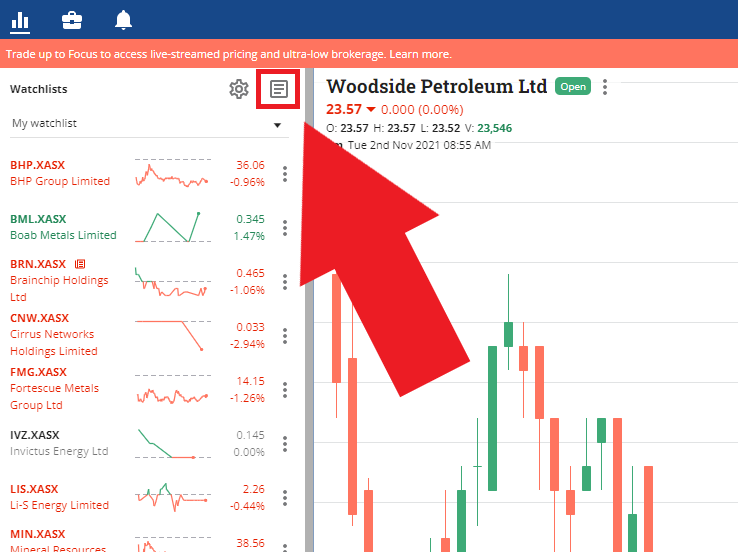The image size is (738, 552).
Task: Open the options menu beside Woodside Petroleum Ltd
Action: [x=605, y=87]
